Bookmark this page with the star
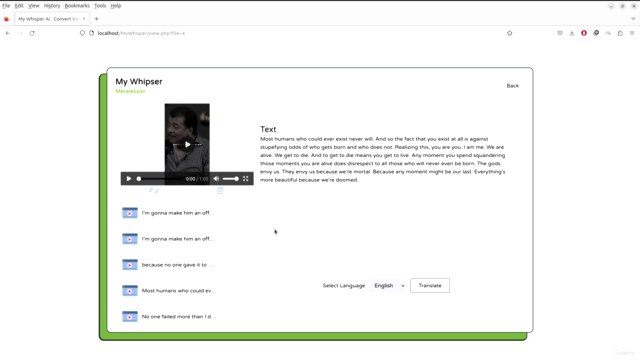The height and width of the screenshot is (360, 640). [509, 33]
